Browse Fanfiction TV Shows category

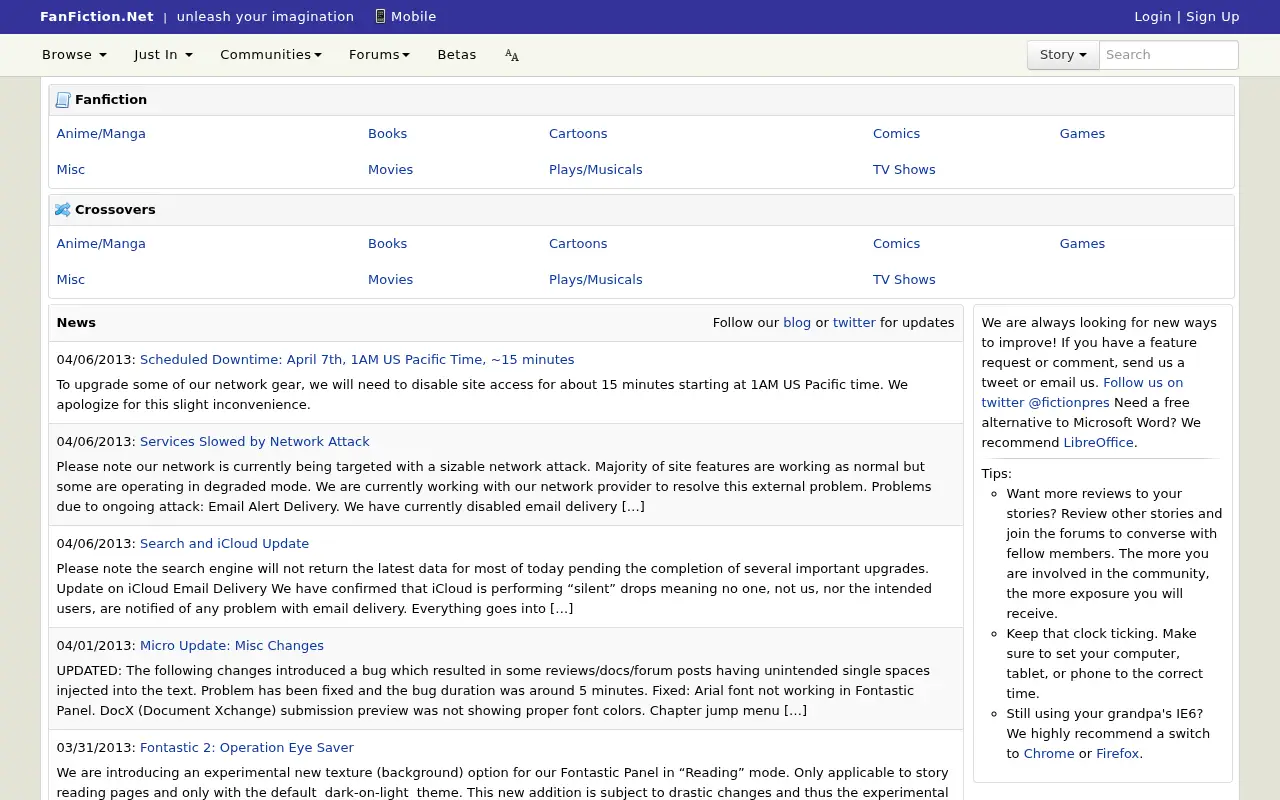point(904,170)
